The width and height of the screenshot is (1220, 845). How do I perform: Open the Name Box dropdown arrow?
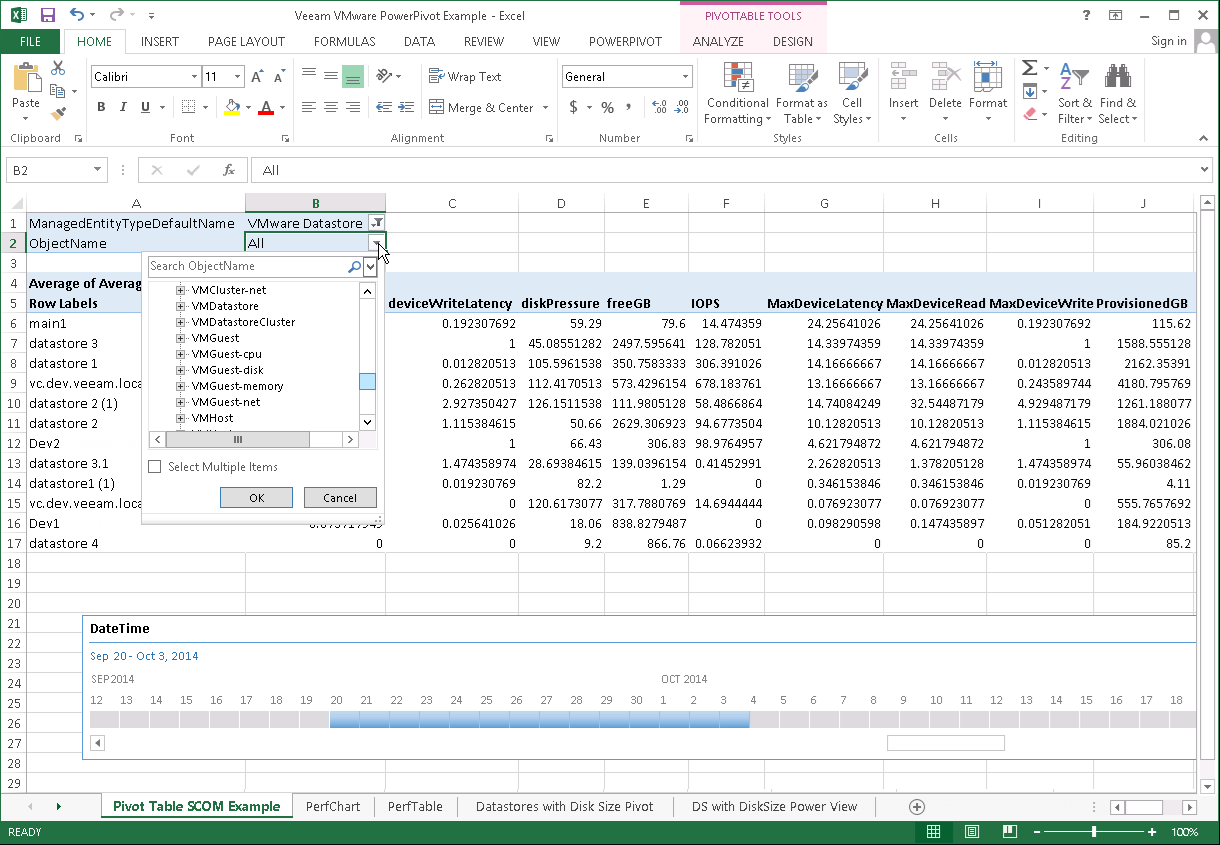tap(97, 171)
